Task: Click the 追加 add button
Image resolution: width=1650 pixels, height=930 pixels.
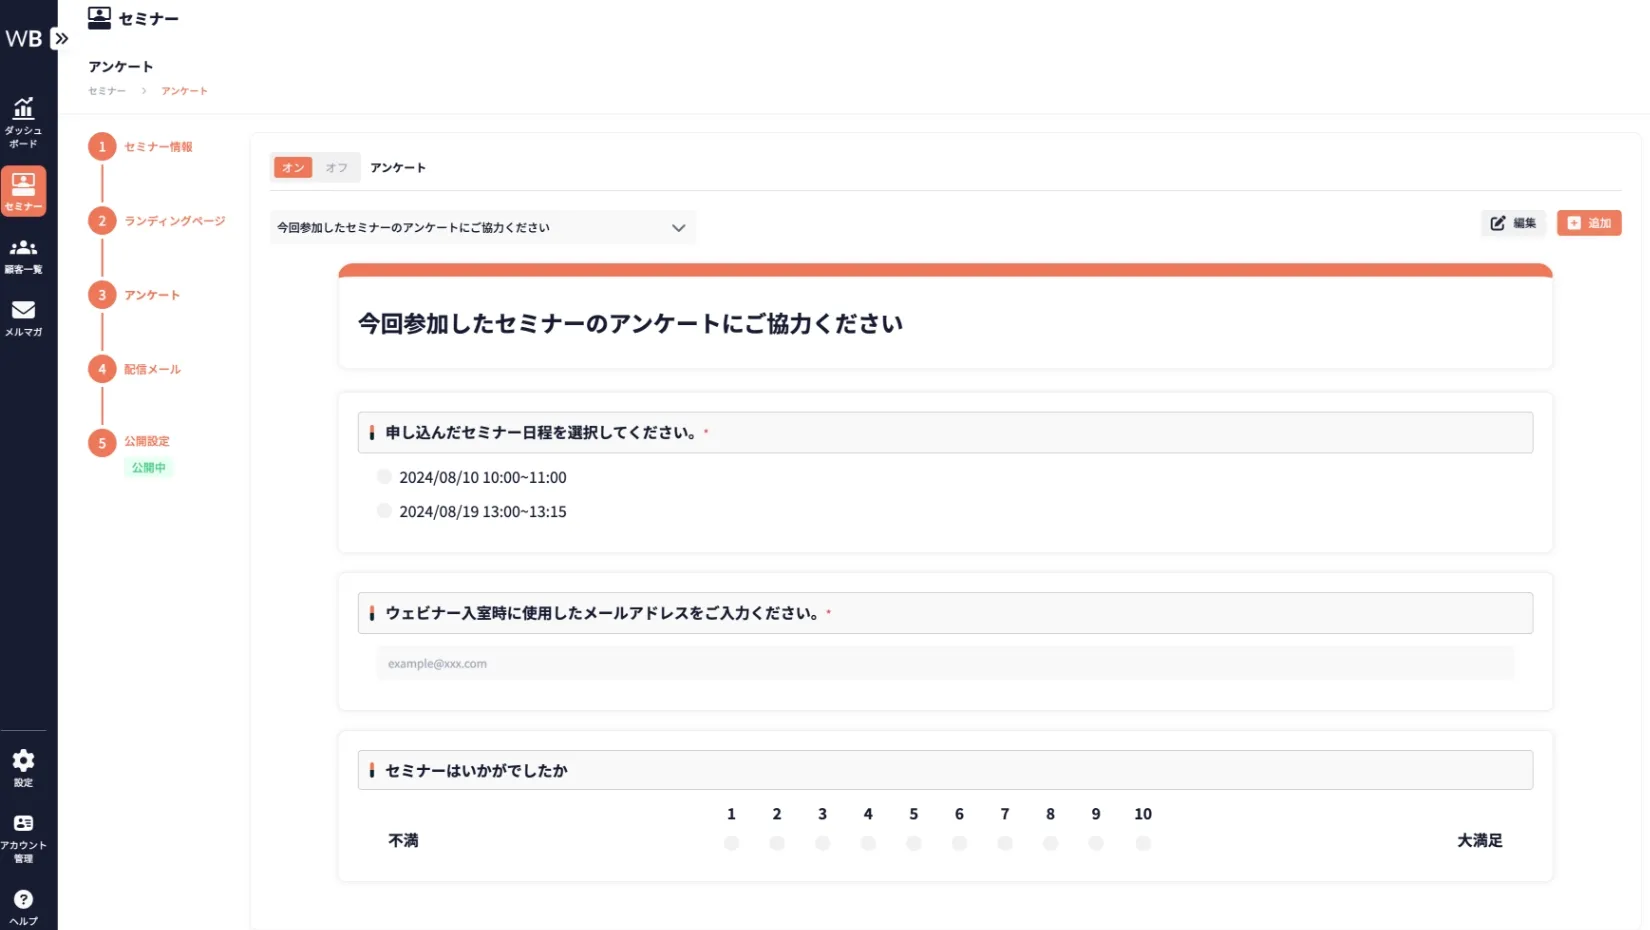Action: click(1589, 223)
